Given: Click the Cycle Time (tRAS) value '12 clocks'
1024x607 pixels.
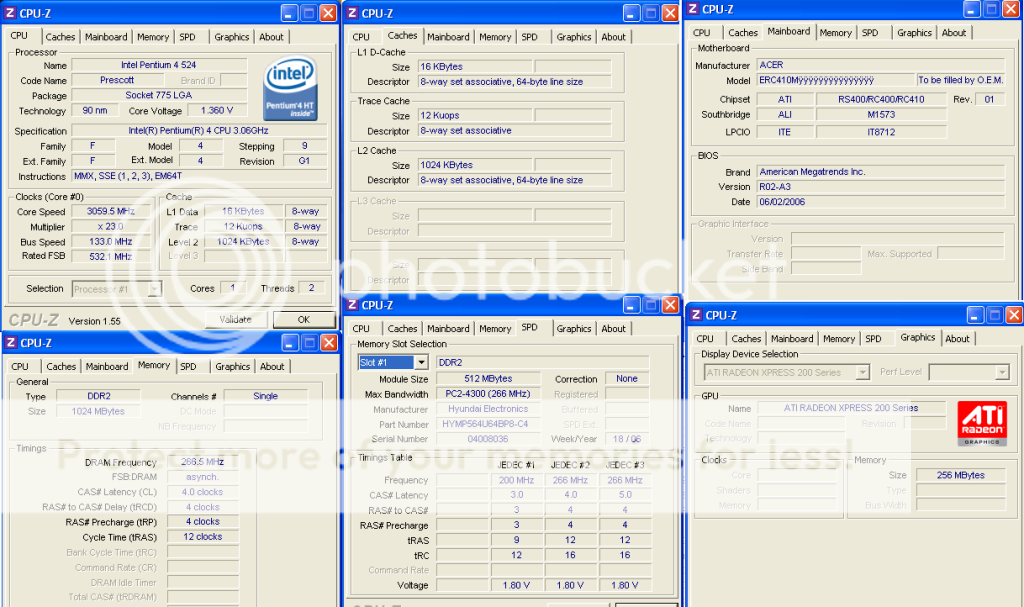Looking at the screenshot, I should coord(202,537).
